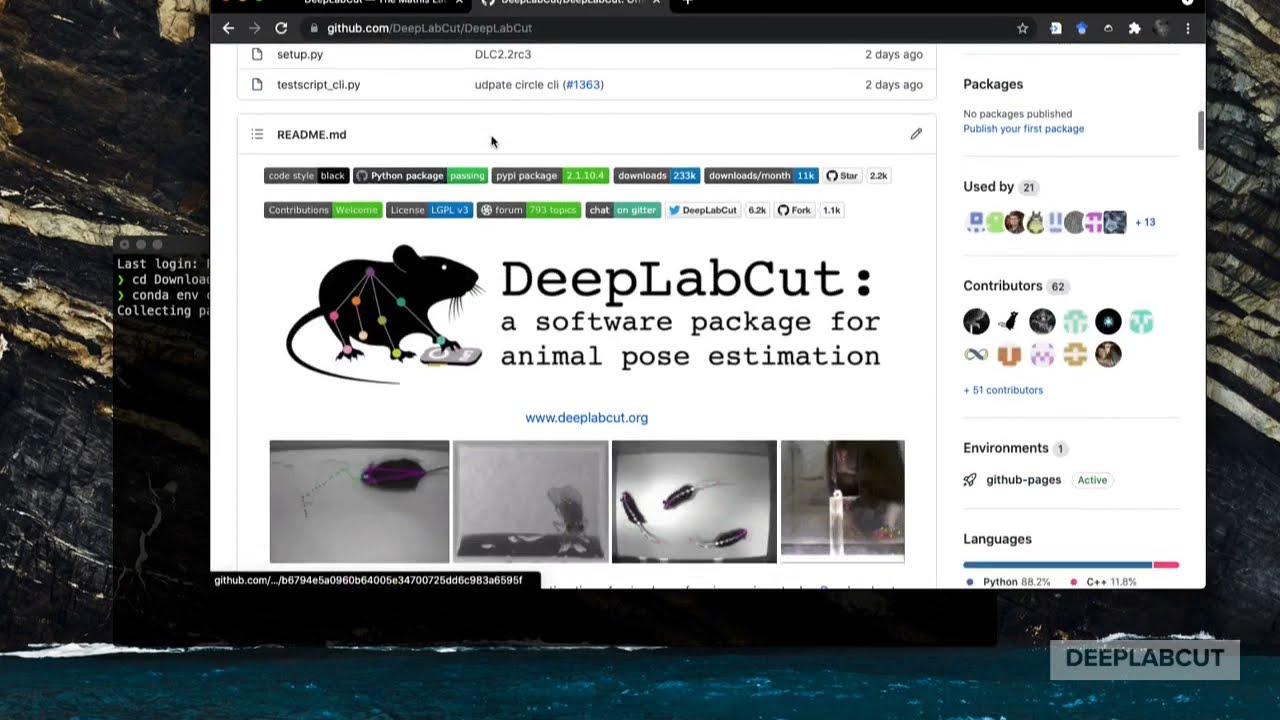
Task: Open the Used by heading link
Action: coord(989,187)
